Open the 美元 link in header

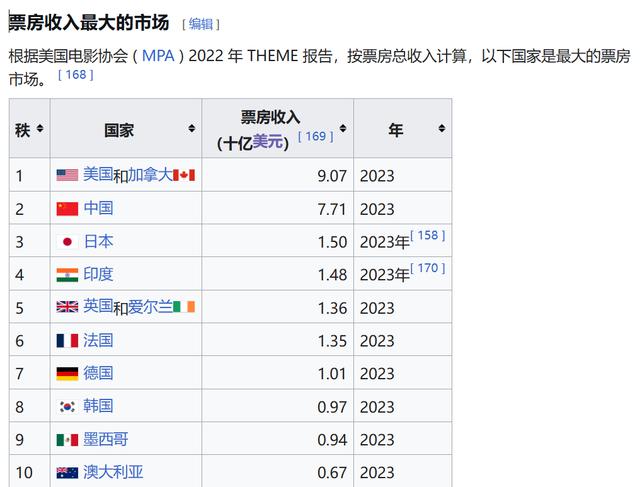(267, 142)
